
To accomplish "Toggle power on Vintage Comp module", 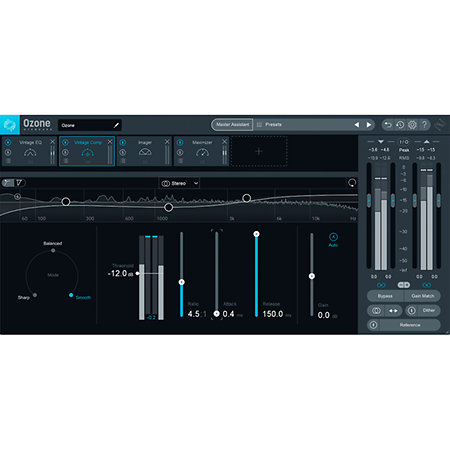I will 66,142.
